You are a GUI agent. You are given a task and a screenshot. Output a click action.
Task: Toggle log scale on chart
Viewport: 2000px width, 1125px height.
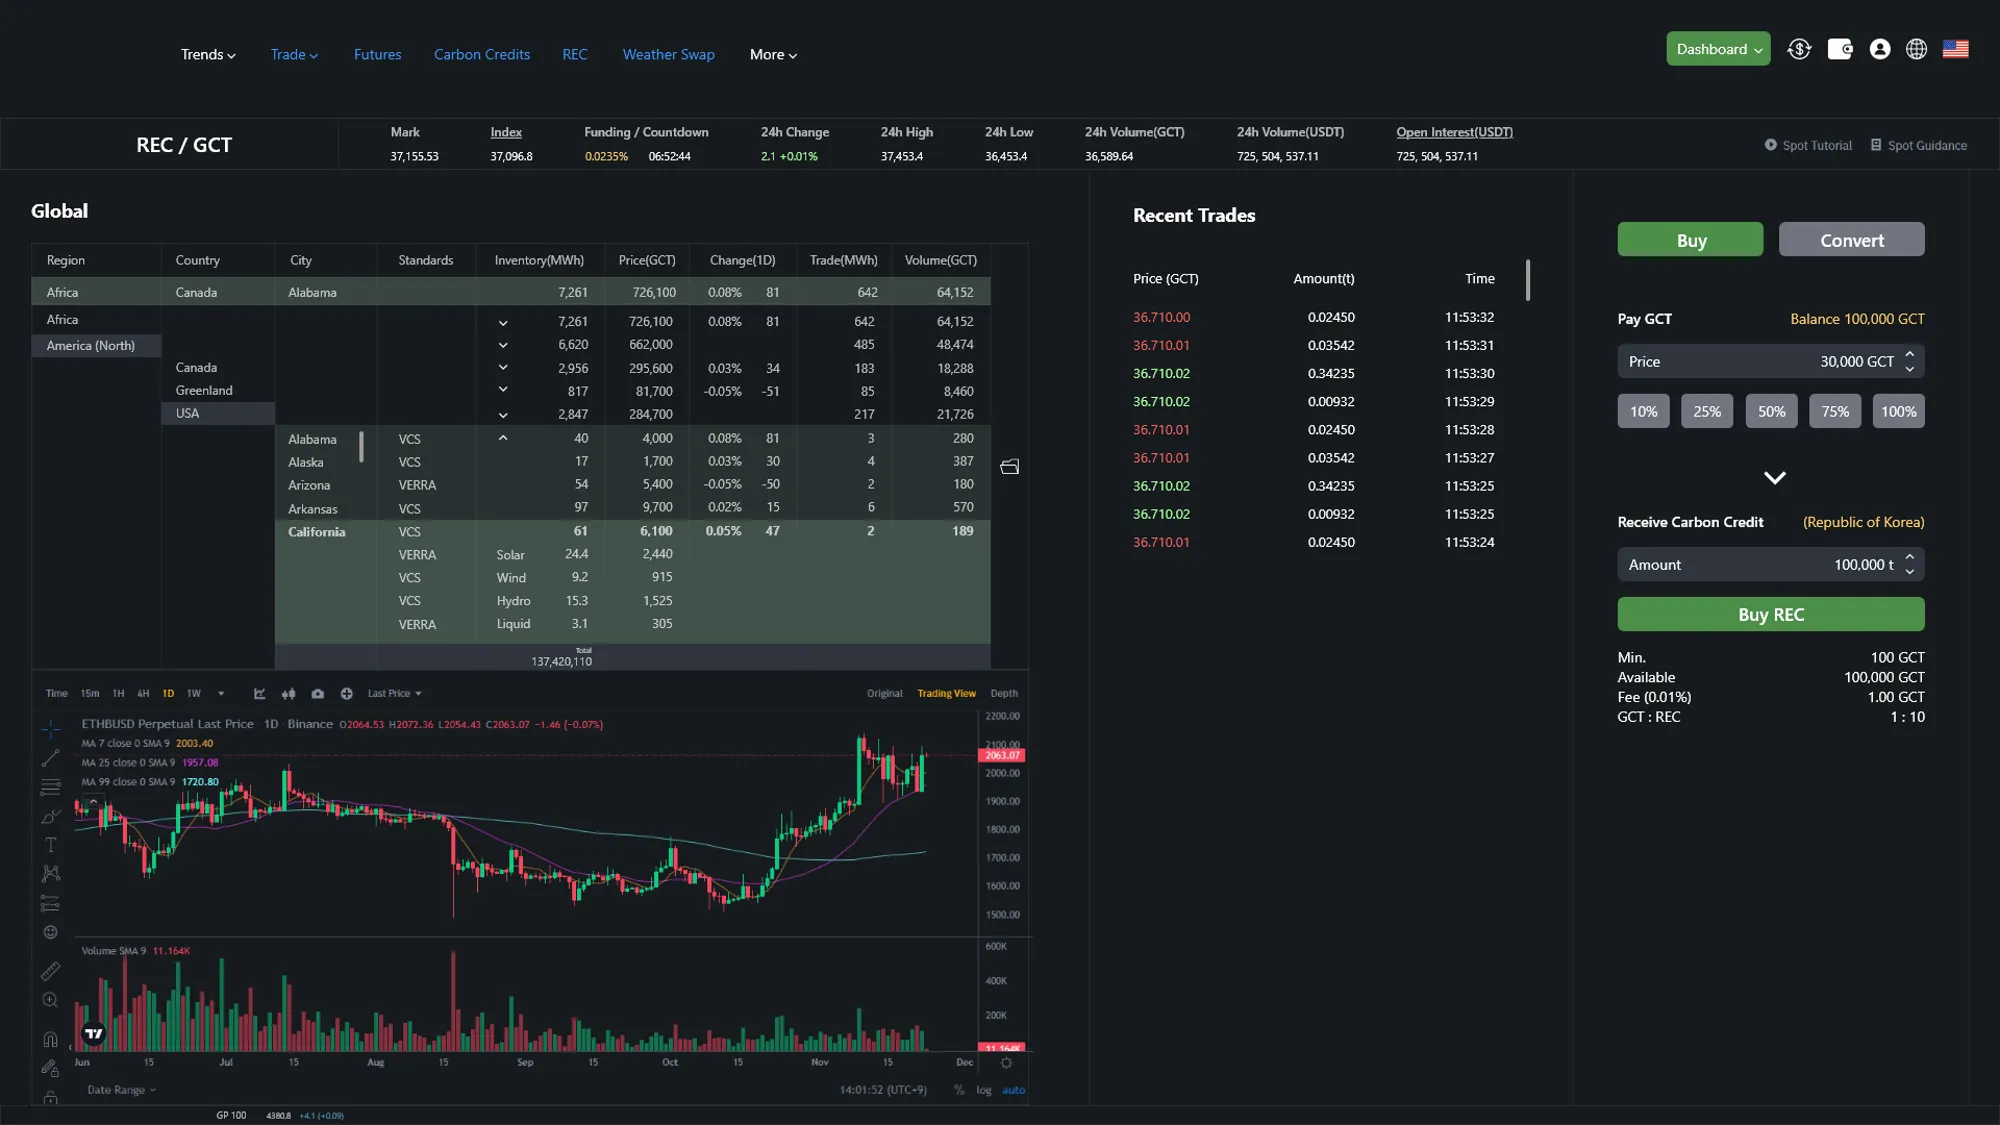pos(984,1091)
